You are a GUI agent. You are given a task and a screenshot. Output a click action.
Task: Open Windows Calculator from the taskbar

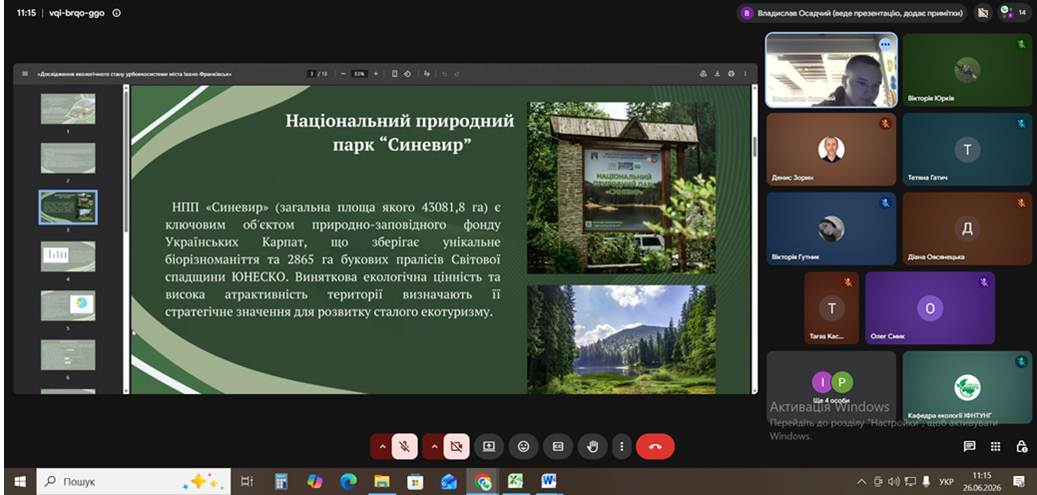click(281, 481)
